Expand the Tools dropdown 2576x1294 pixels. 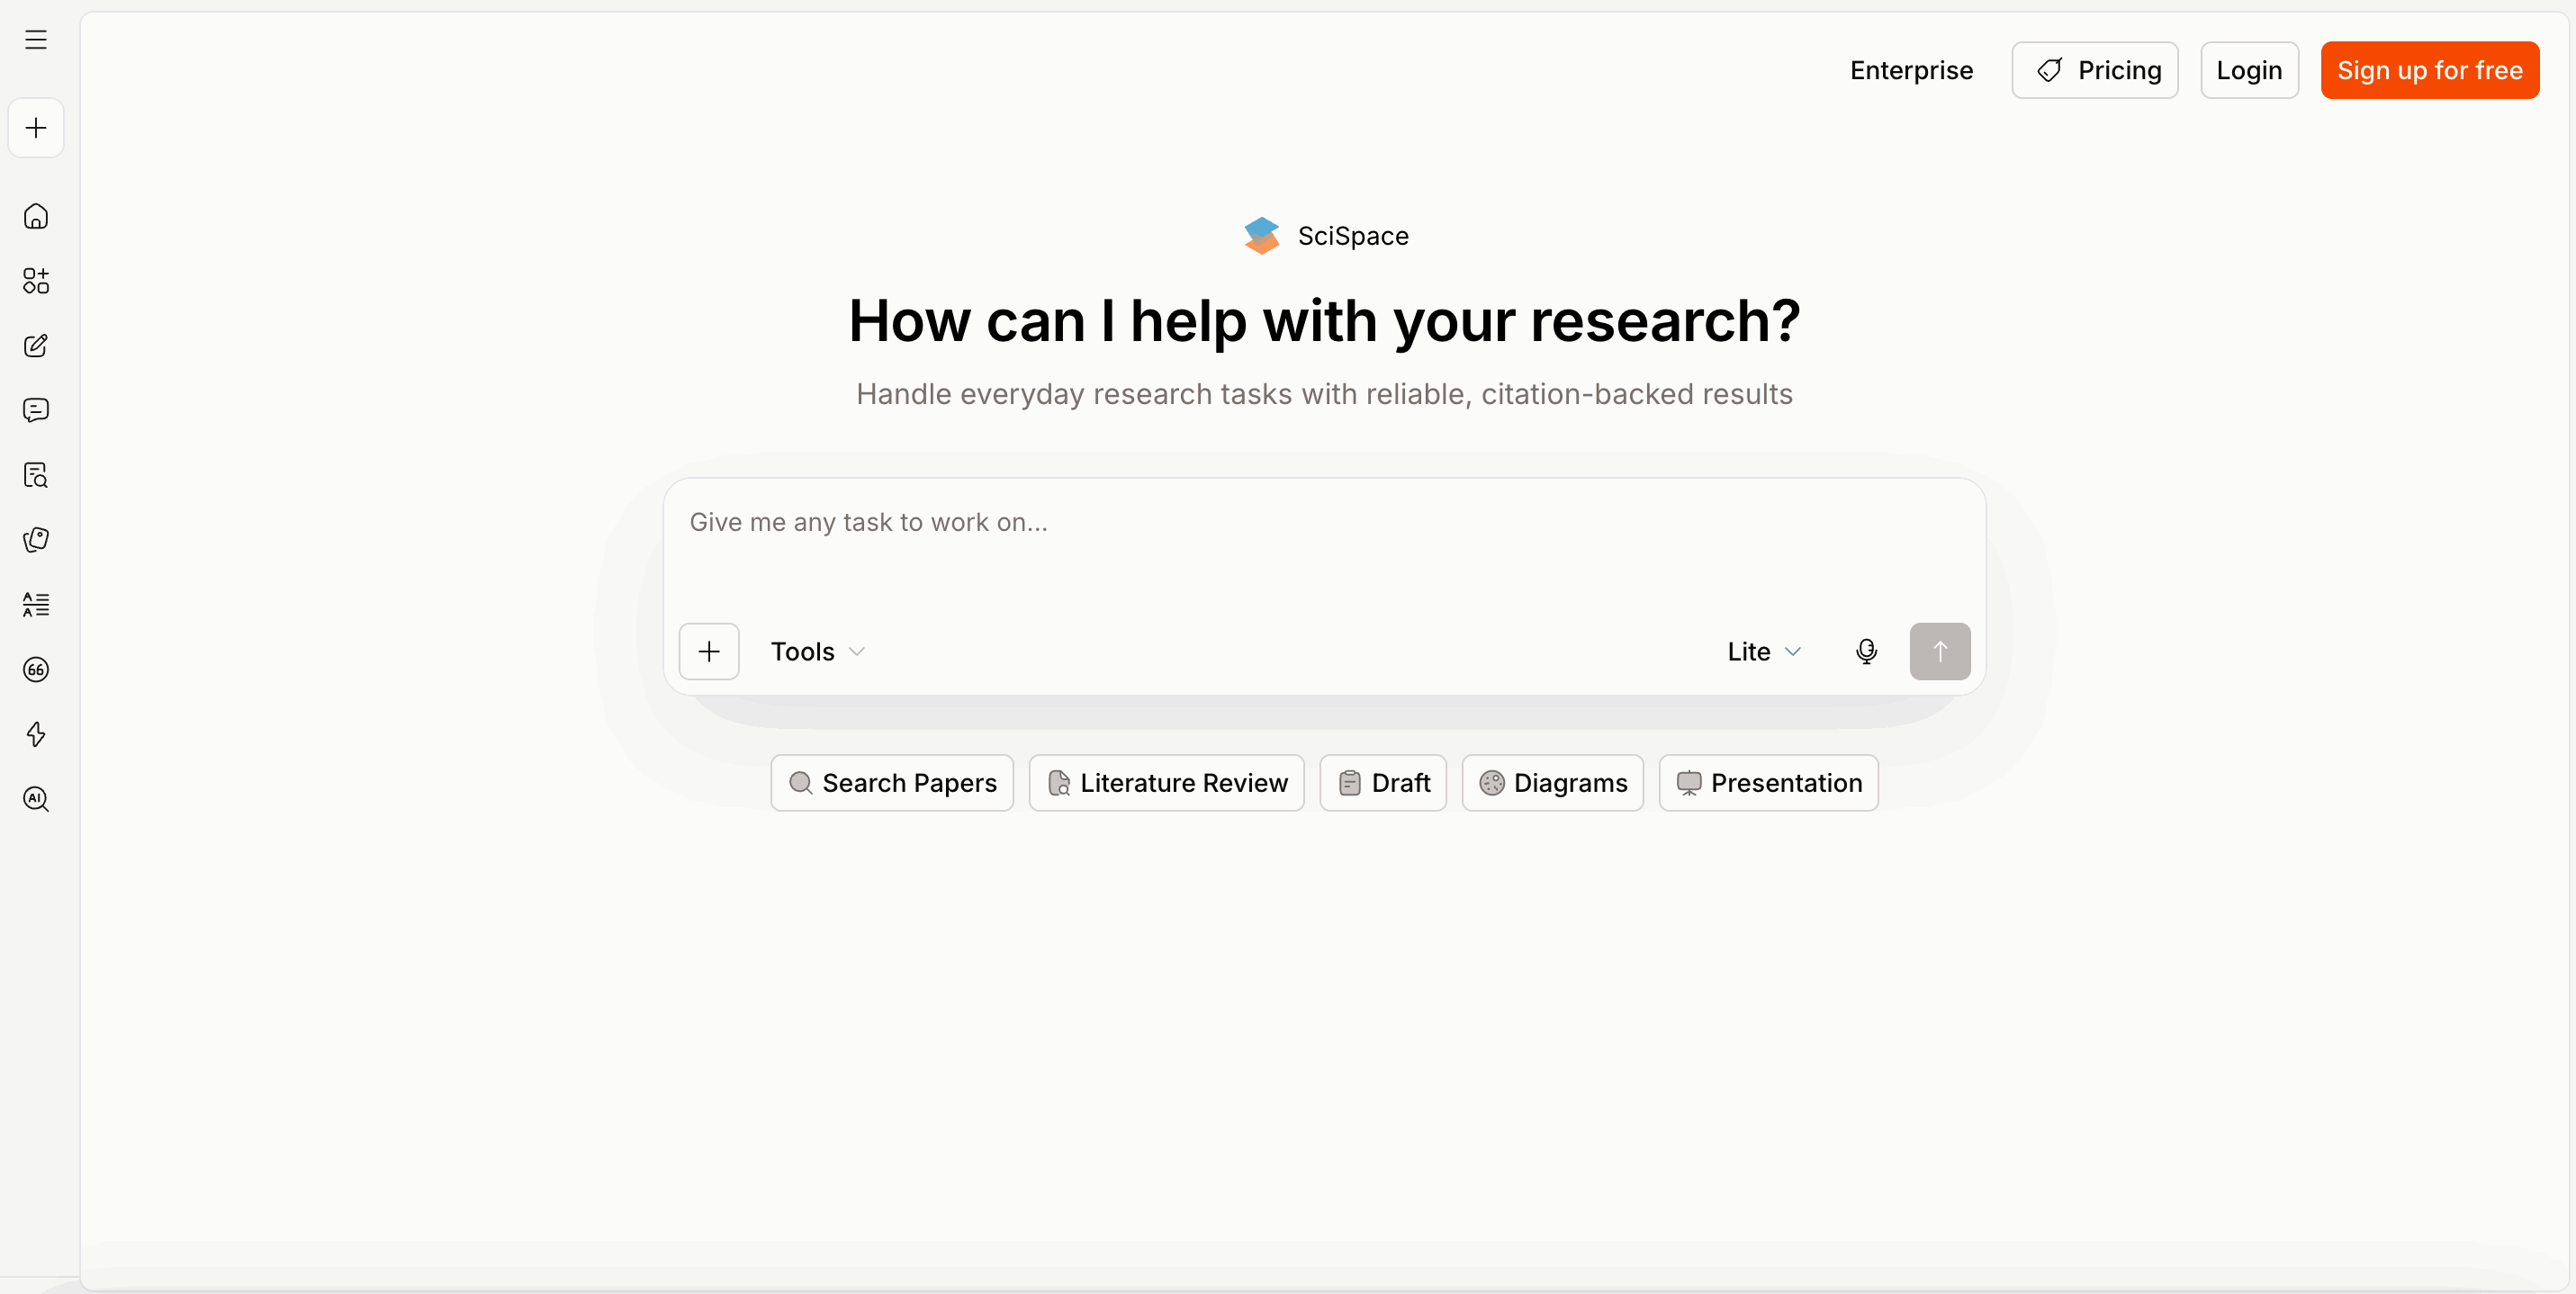817,652
